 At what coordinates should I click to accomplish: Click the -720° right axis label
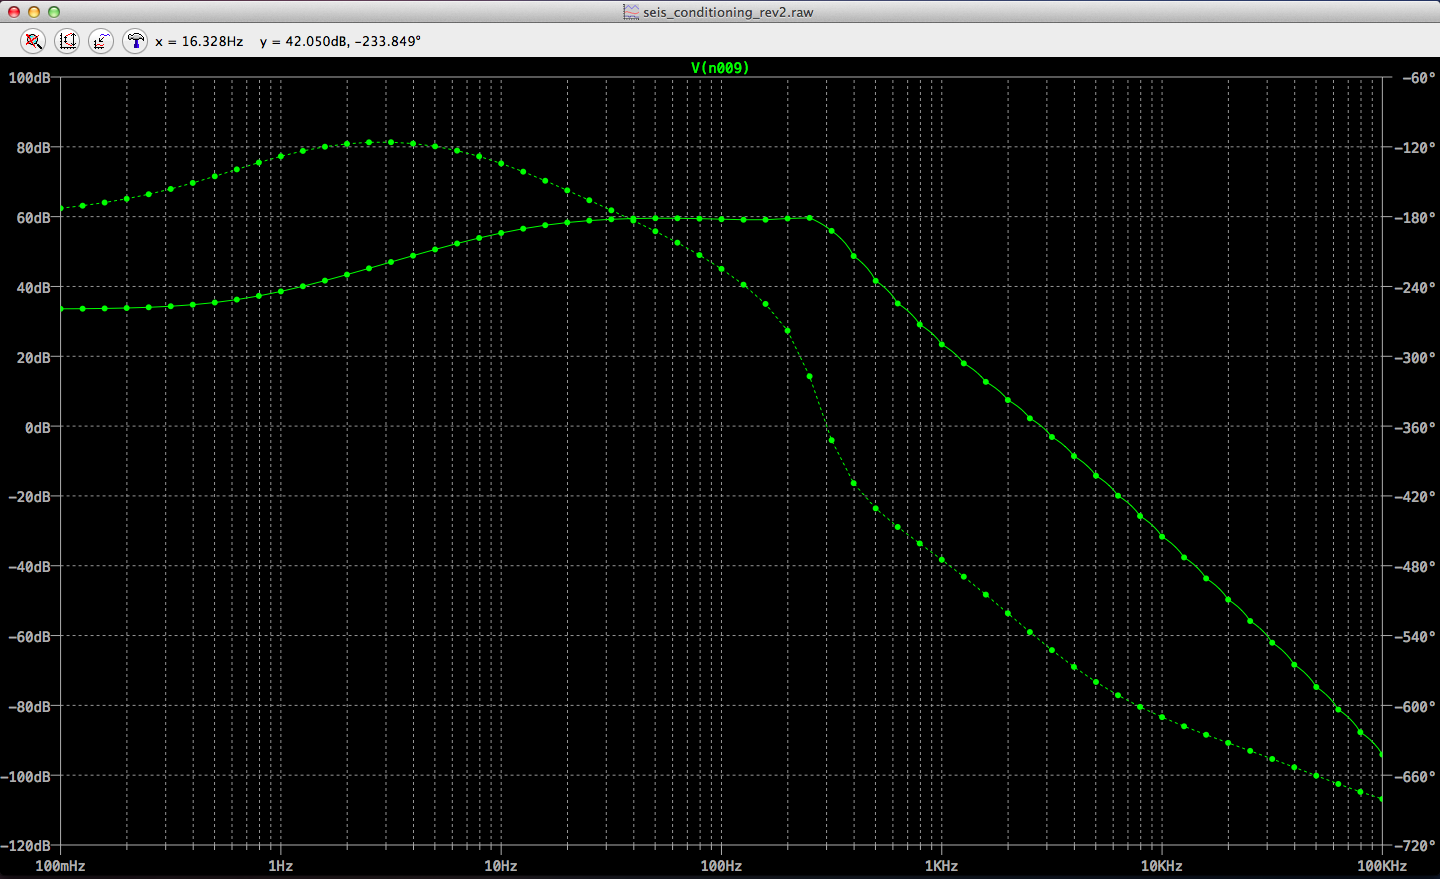pyautogui.click(x=1415, y=846)
